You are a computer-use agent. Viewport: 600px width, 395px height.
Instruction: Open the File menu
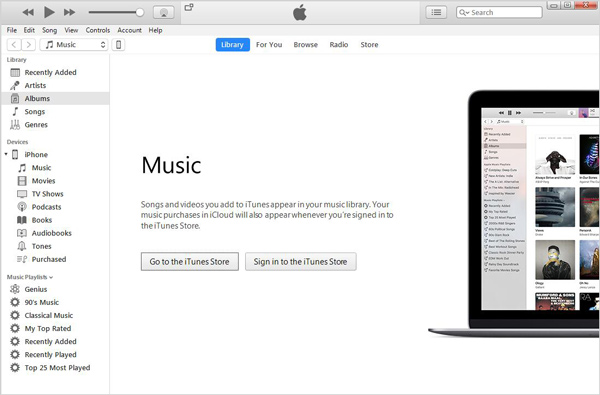tap(12, 30)
